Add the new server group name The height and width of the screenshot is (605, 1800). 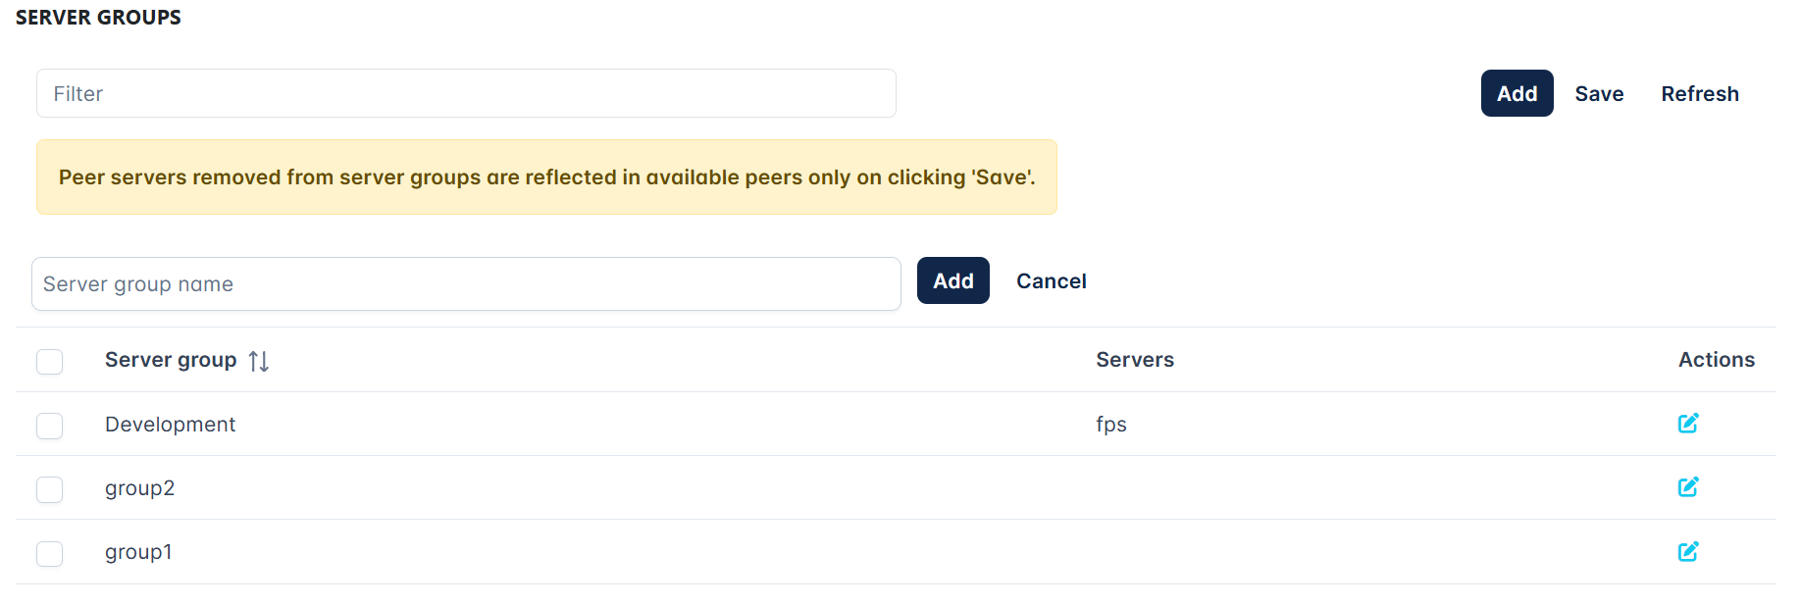(953, 281)
